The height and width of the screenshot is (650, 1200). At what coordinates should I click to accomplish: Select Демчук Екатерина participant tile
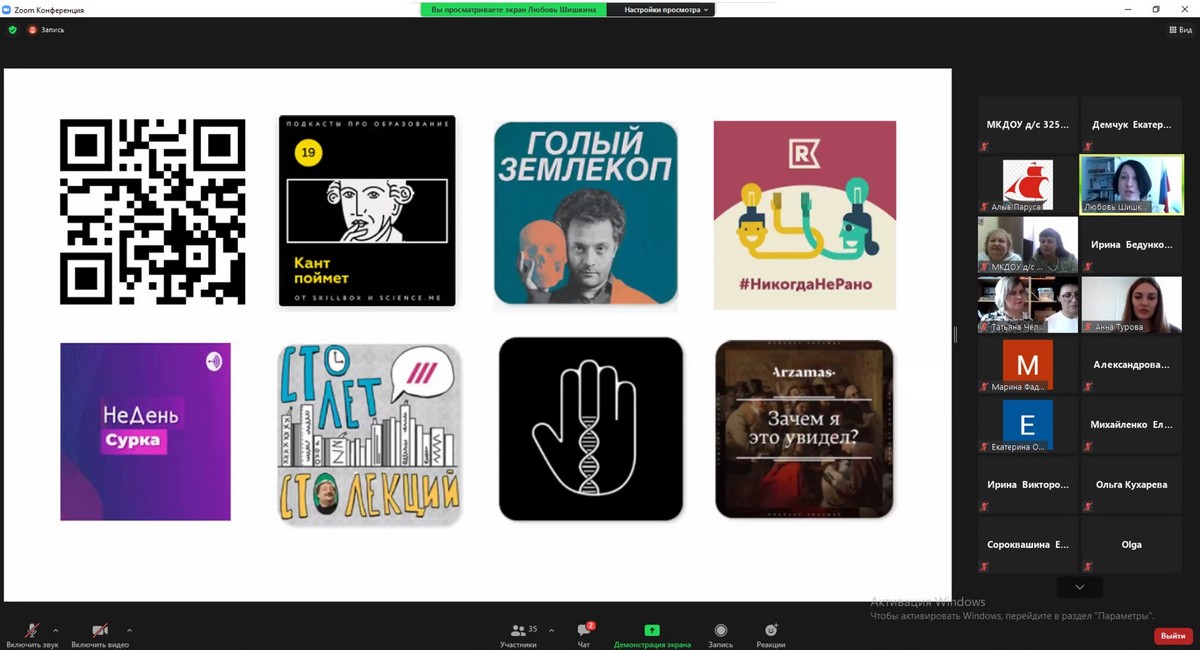click(1132, 125)
